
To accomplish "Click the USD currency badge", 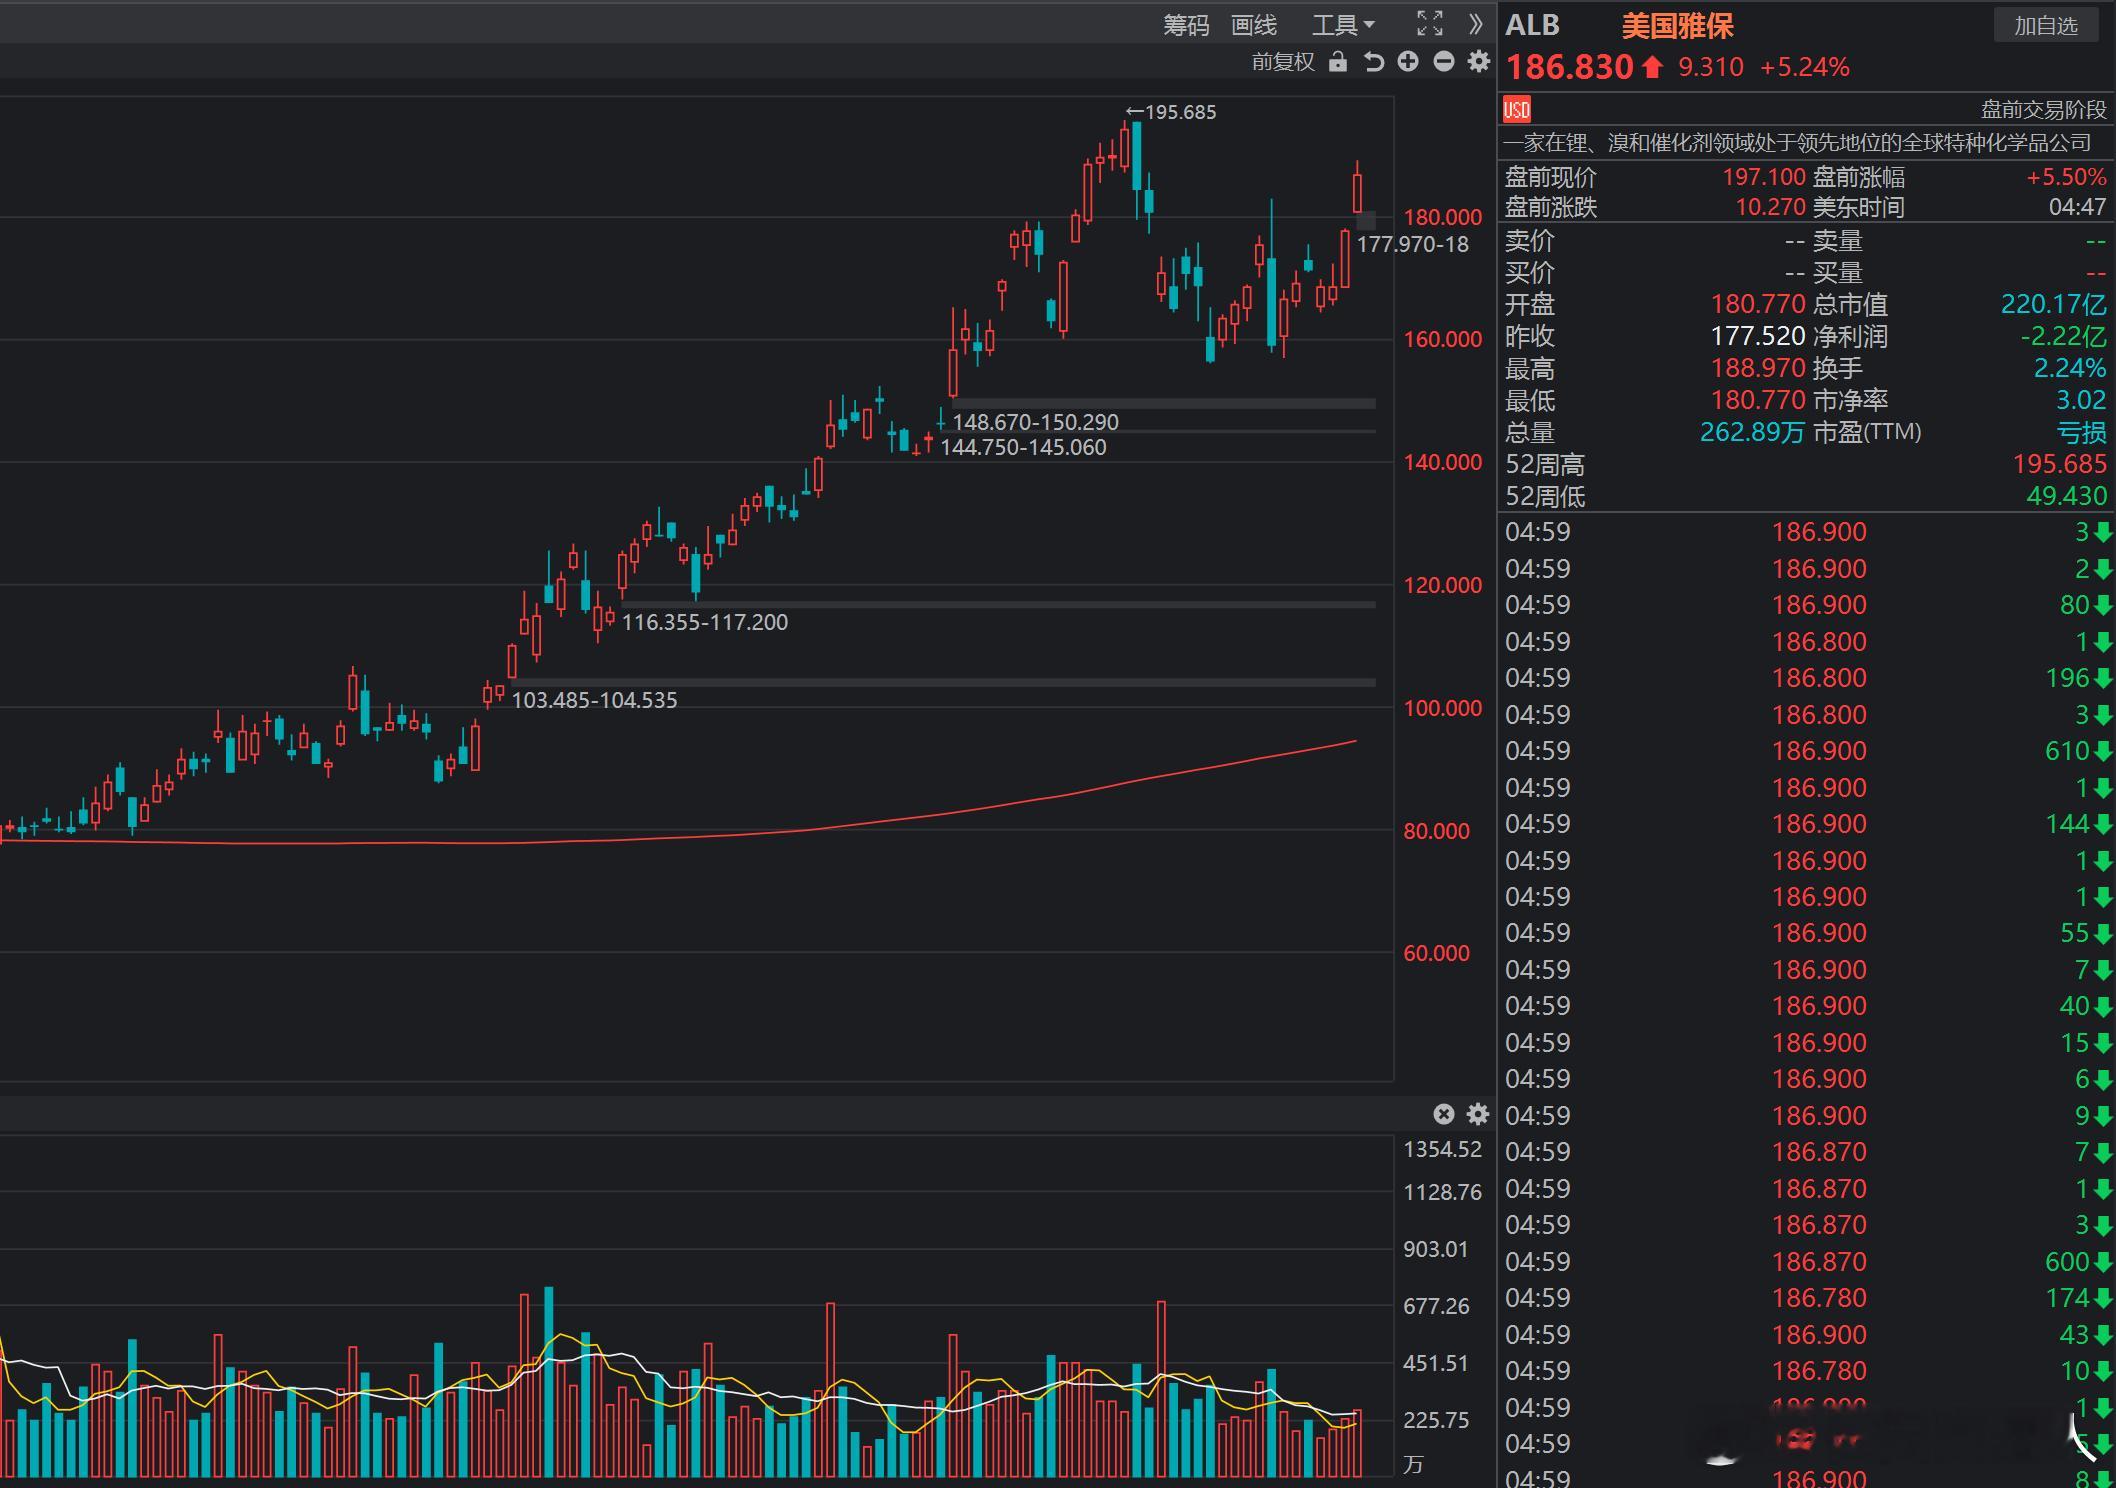I will pos(1517,109).
